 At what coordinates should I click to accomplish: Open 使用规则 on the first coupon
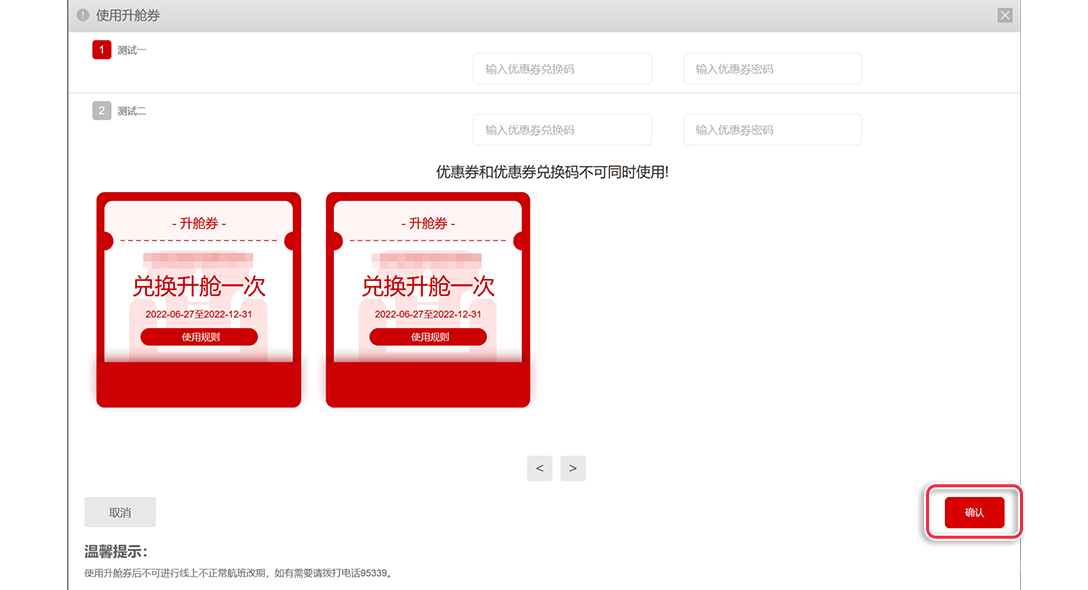(x=199, y=337)
